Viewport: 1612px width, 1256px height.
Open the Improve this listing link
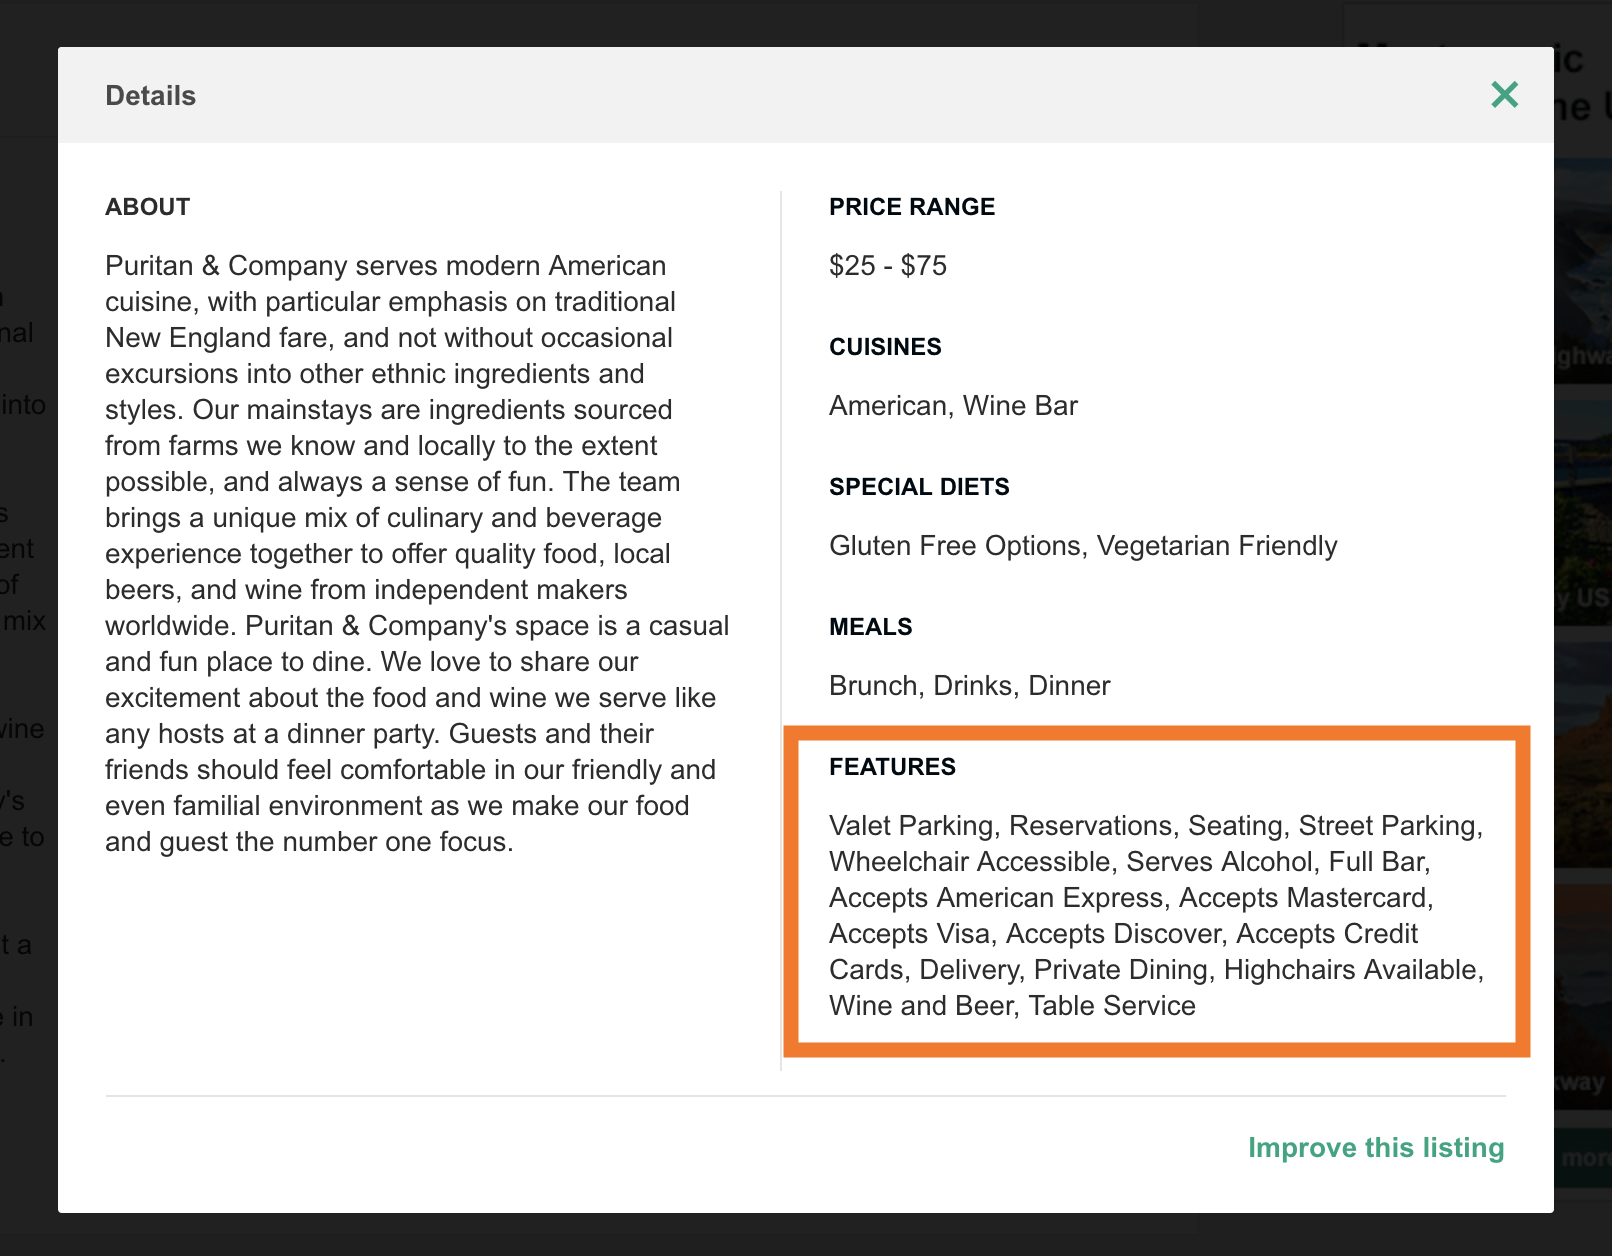tap(1376, 1148)
